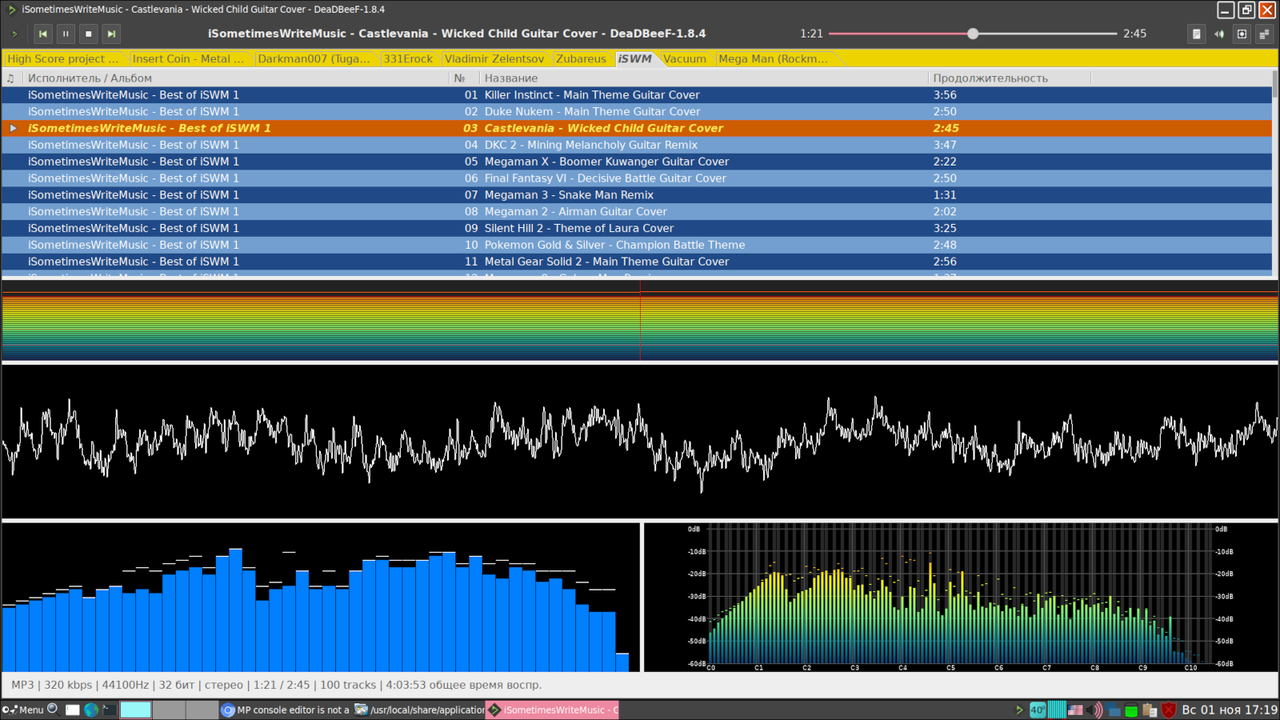Select track 05 Megaman X - Boomer Kuwanger
This screenshot has height=720, width=1280.
coord(637,162)
